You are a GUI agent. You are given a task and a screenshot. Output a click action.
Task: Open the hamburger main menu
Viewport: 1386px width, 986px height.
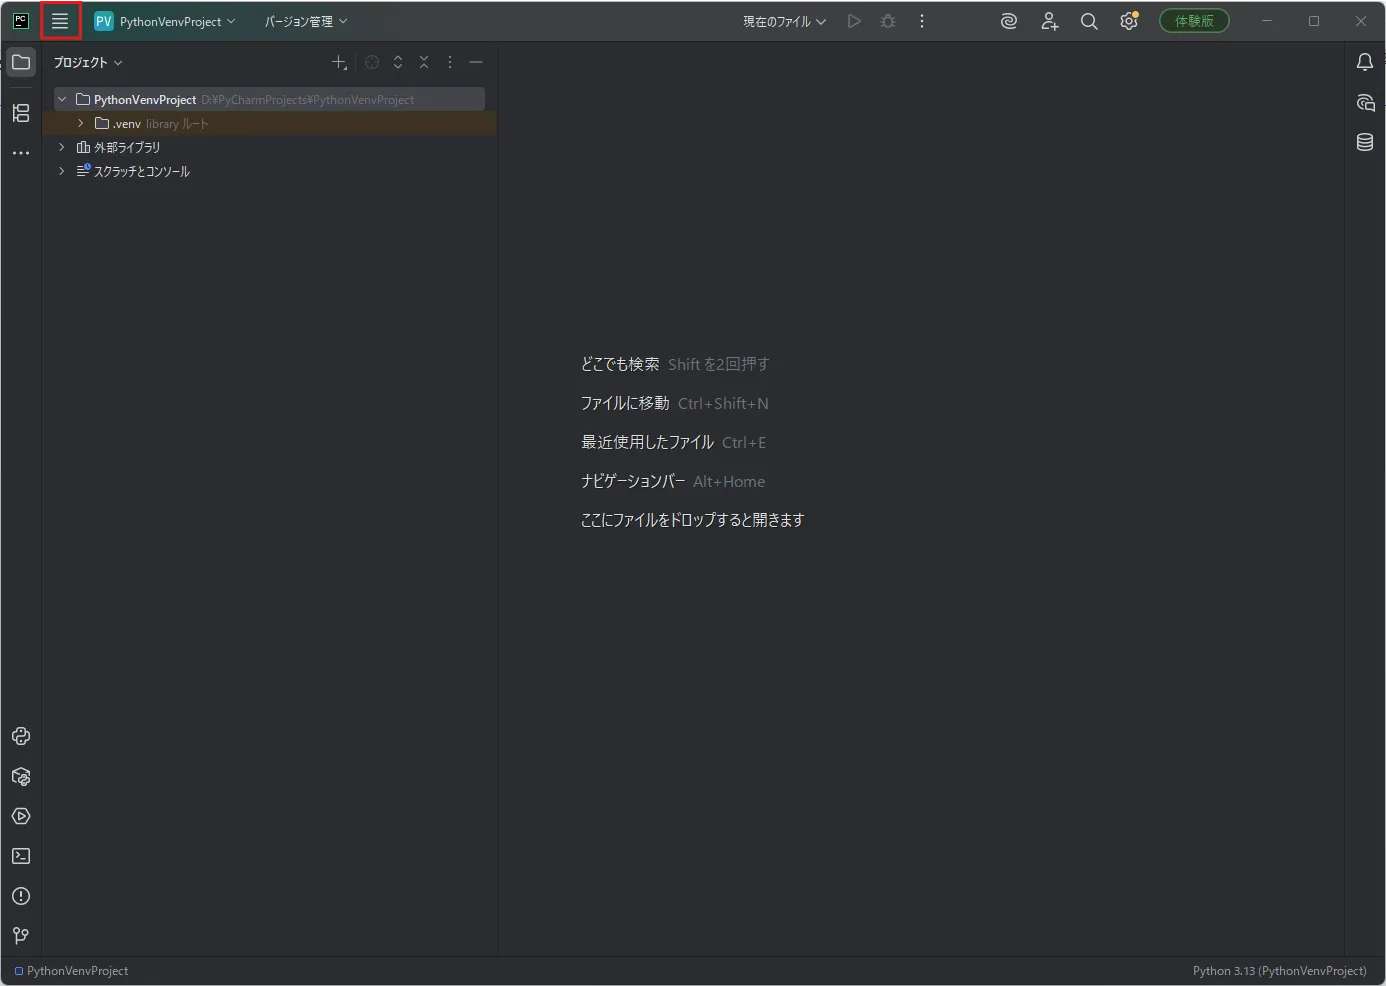(x=60, y=21)
